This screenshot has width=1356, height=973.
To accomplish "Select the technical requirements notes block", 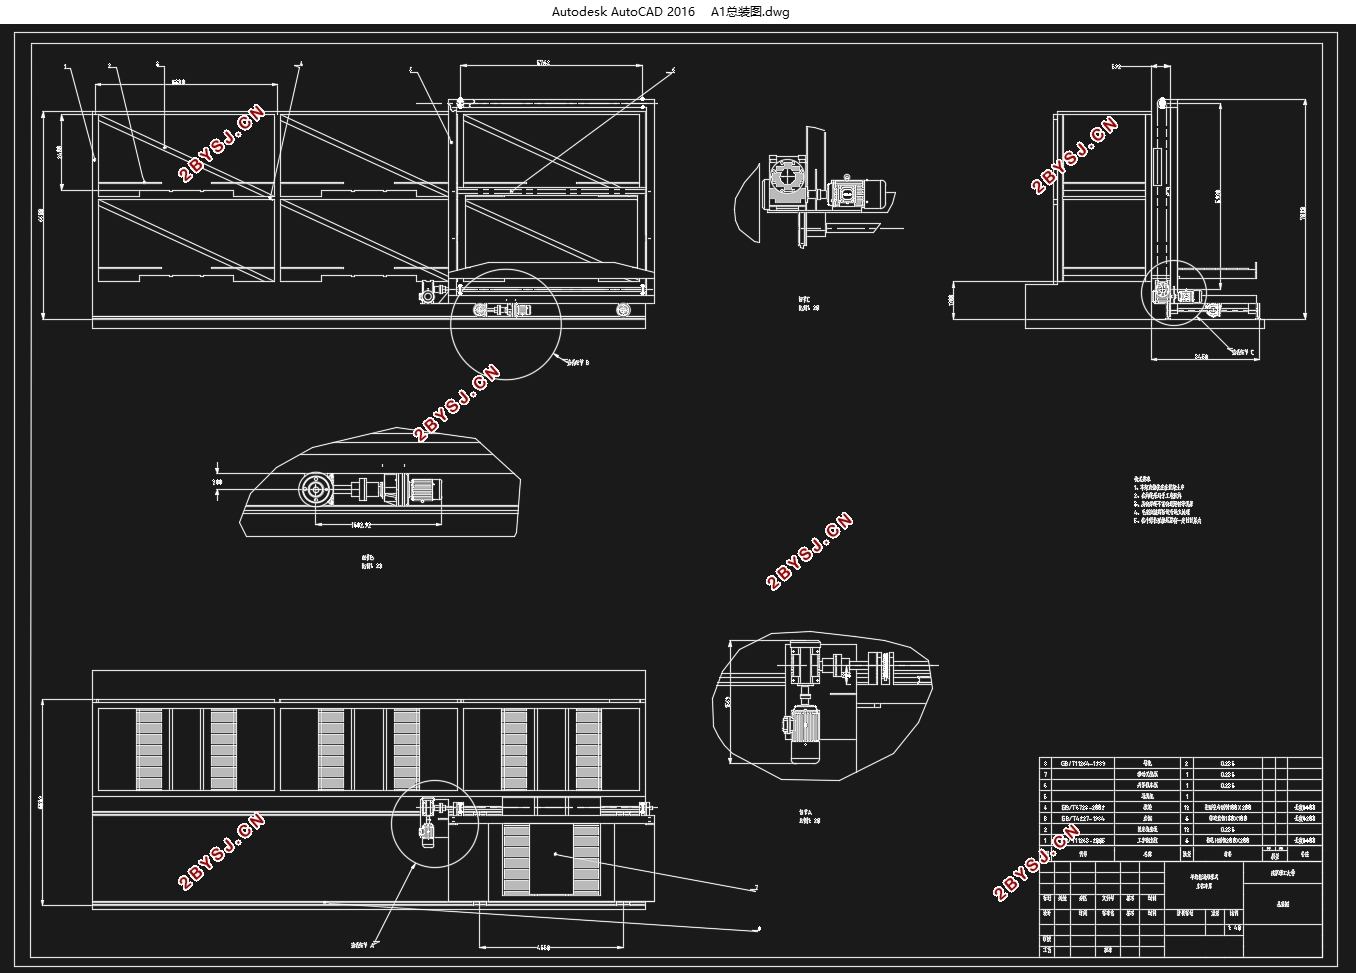I will tap(1167, 500).
